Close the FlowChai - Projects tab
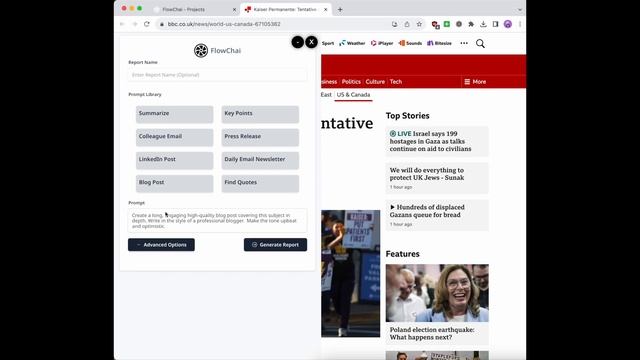The image size is (640, 360). pyautogui.click(x=234, y=9)
